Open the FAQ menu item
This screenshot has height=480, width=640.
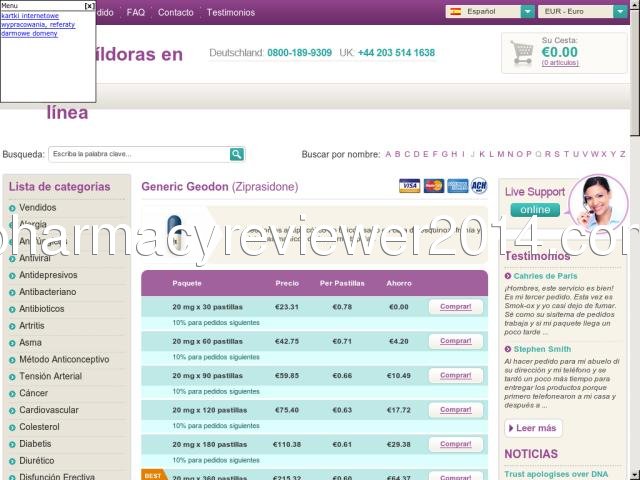pos(136,12)
